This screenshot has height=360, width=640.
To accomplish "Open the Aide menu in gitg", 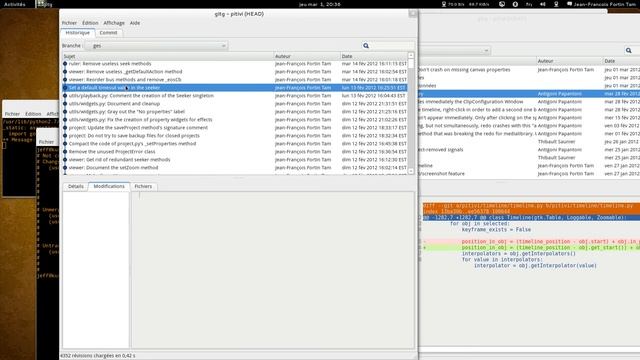I will click(x=135, y=23).
